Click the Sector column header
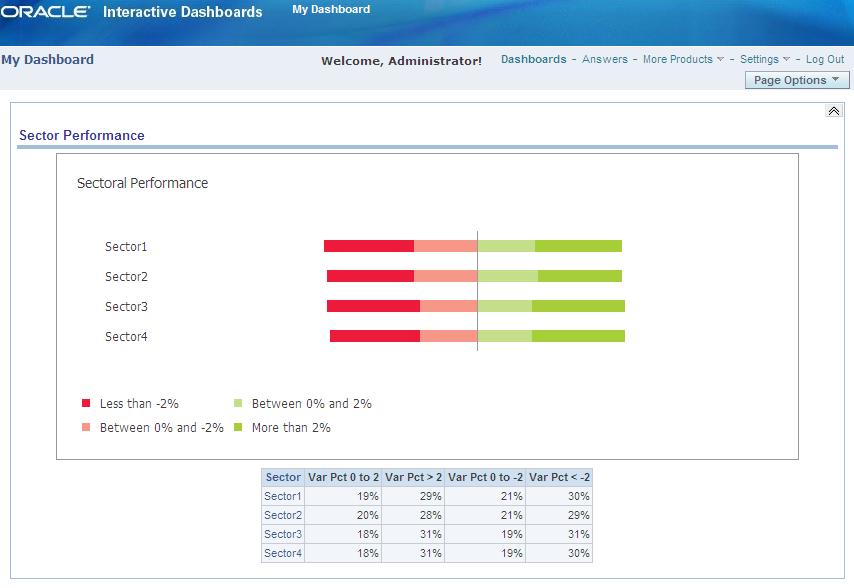The height and width of the screenshot is (588, 854). (282, 477)
